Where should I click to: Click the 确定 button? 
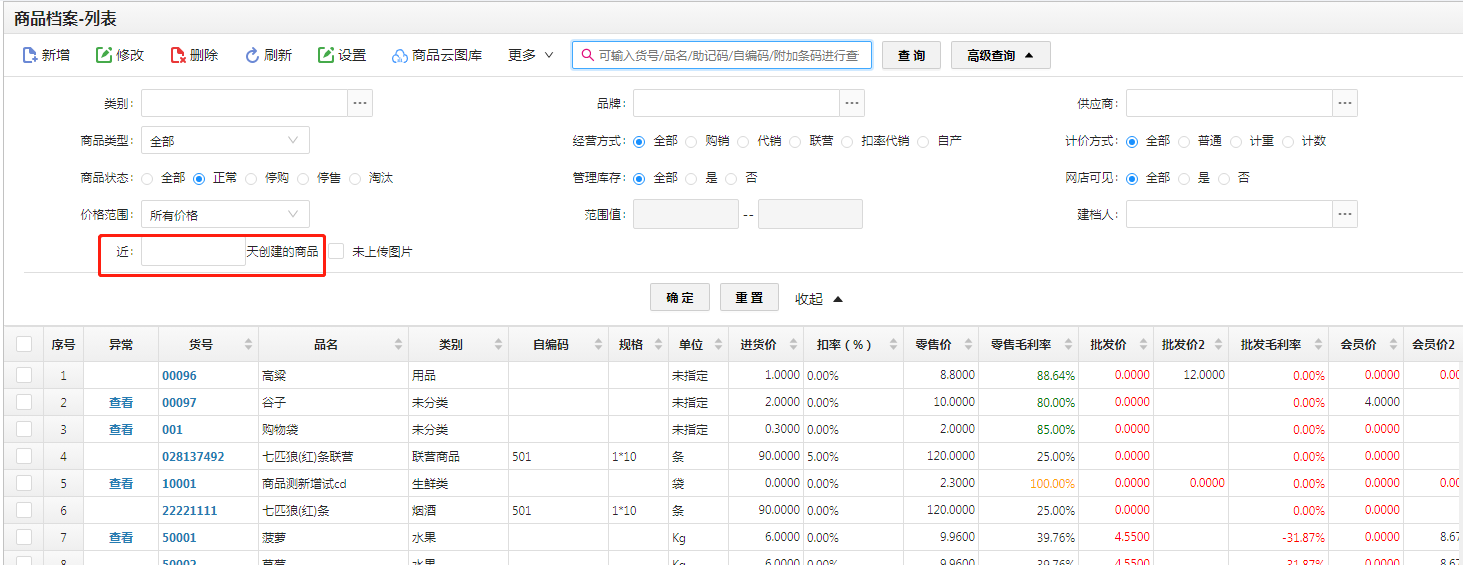[x=680, y=298]
